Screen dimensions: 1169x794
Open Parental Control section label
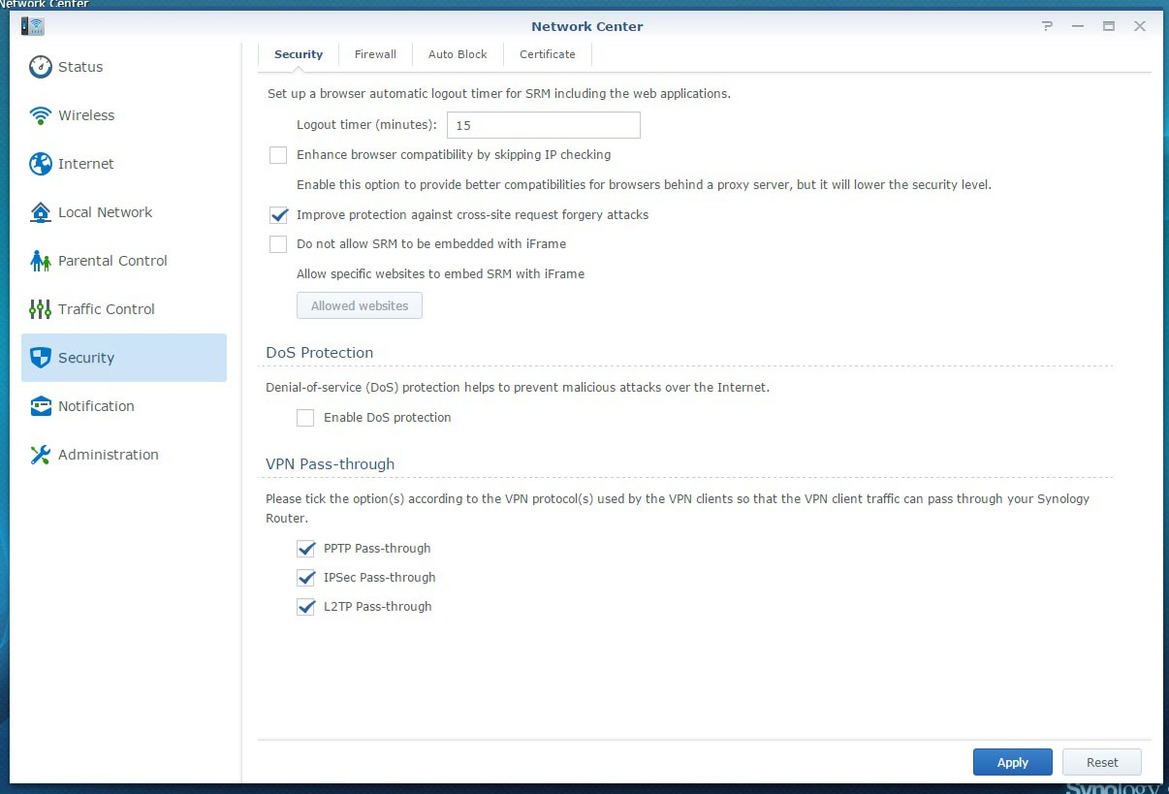tap(113, 261)
